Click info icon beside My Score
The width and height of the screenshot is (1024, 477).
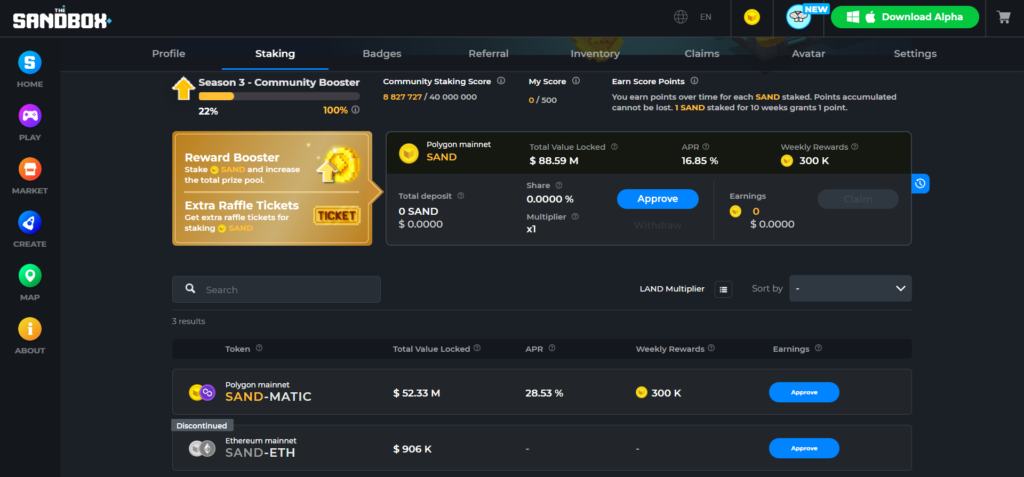[576, 81]
